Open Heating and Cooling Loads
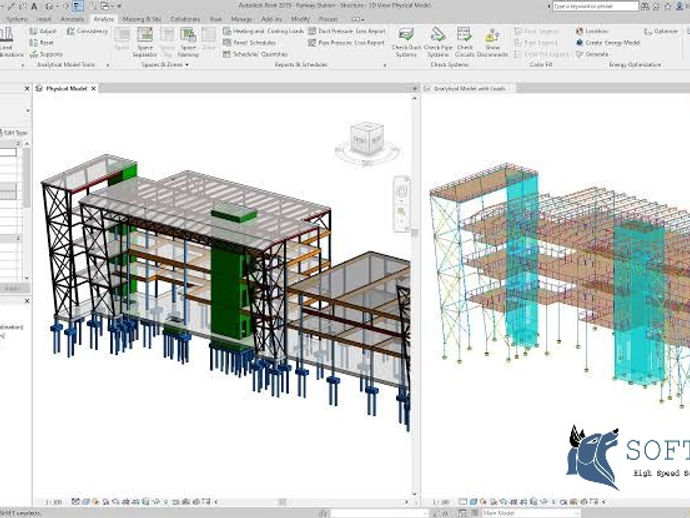This screenshot has height=518, width=690. [263, 31]
